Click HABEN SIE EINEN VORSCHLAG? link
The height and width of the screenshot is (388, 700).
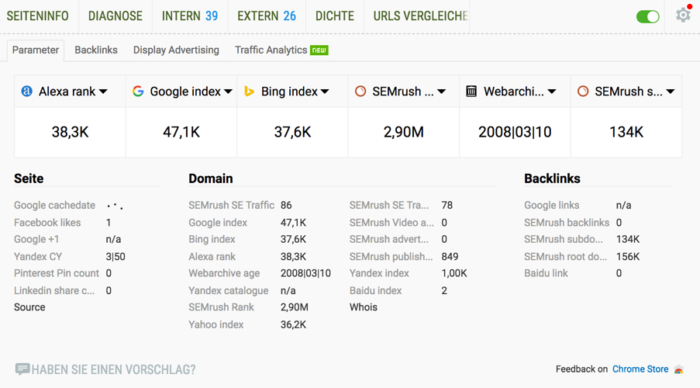tap(113, 370)
